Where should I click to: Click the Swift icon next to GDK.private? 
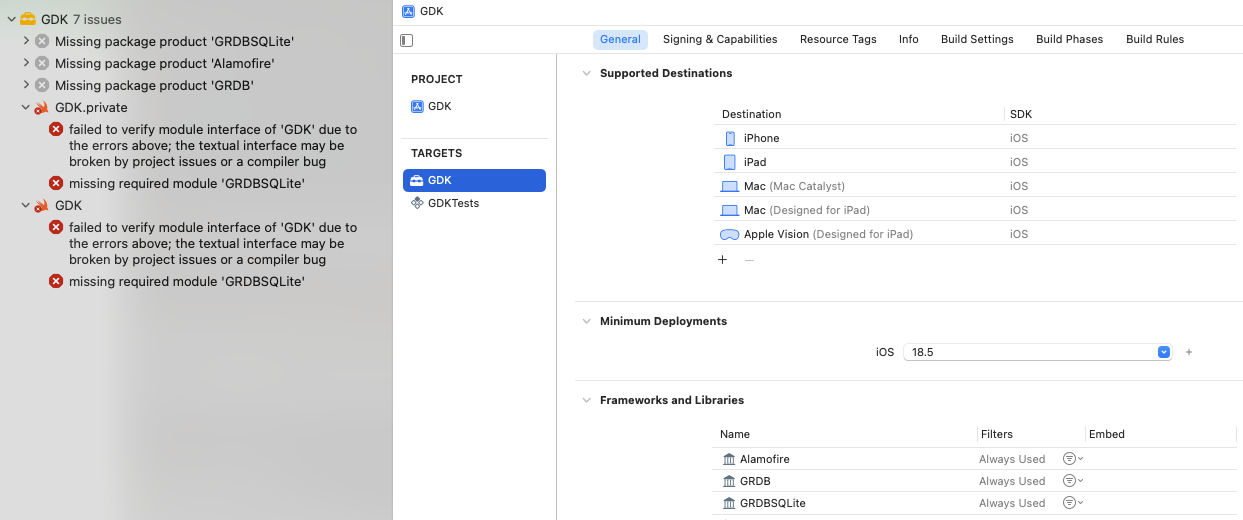coord(42,107)
